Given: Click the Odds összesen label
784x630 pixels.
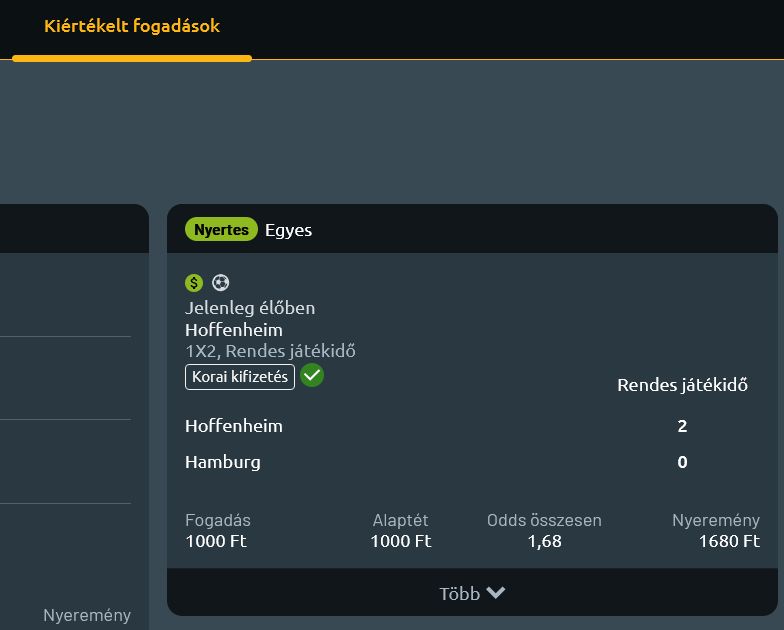Looking at the screenshot, I should (544, 520).
